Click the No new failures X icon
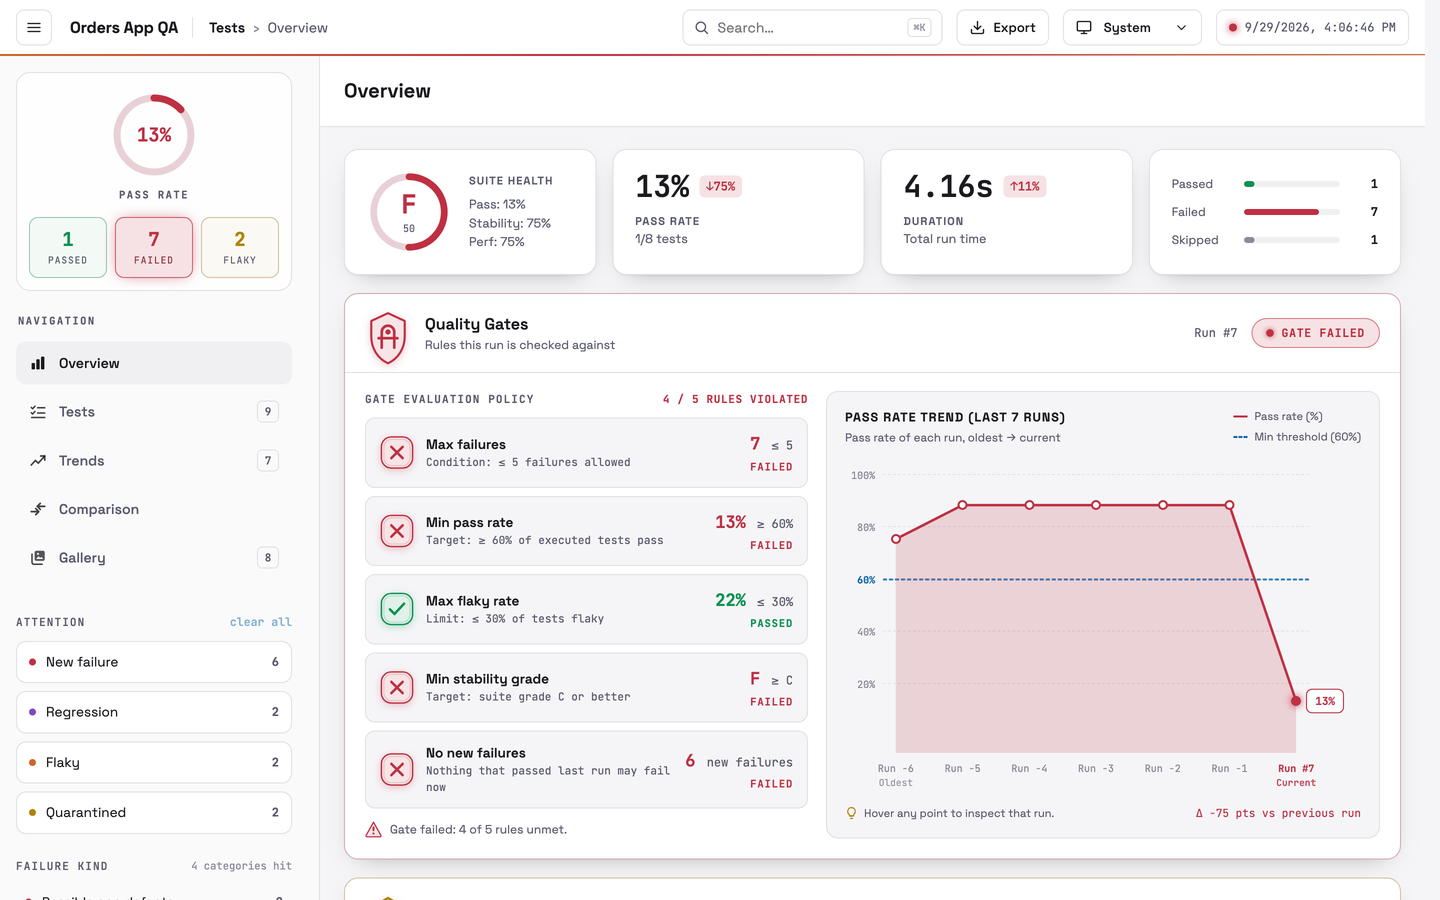Viewport: 1440px width, 900px height. [x=397, y=770]
